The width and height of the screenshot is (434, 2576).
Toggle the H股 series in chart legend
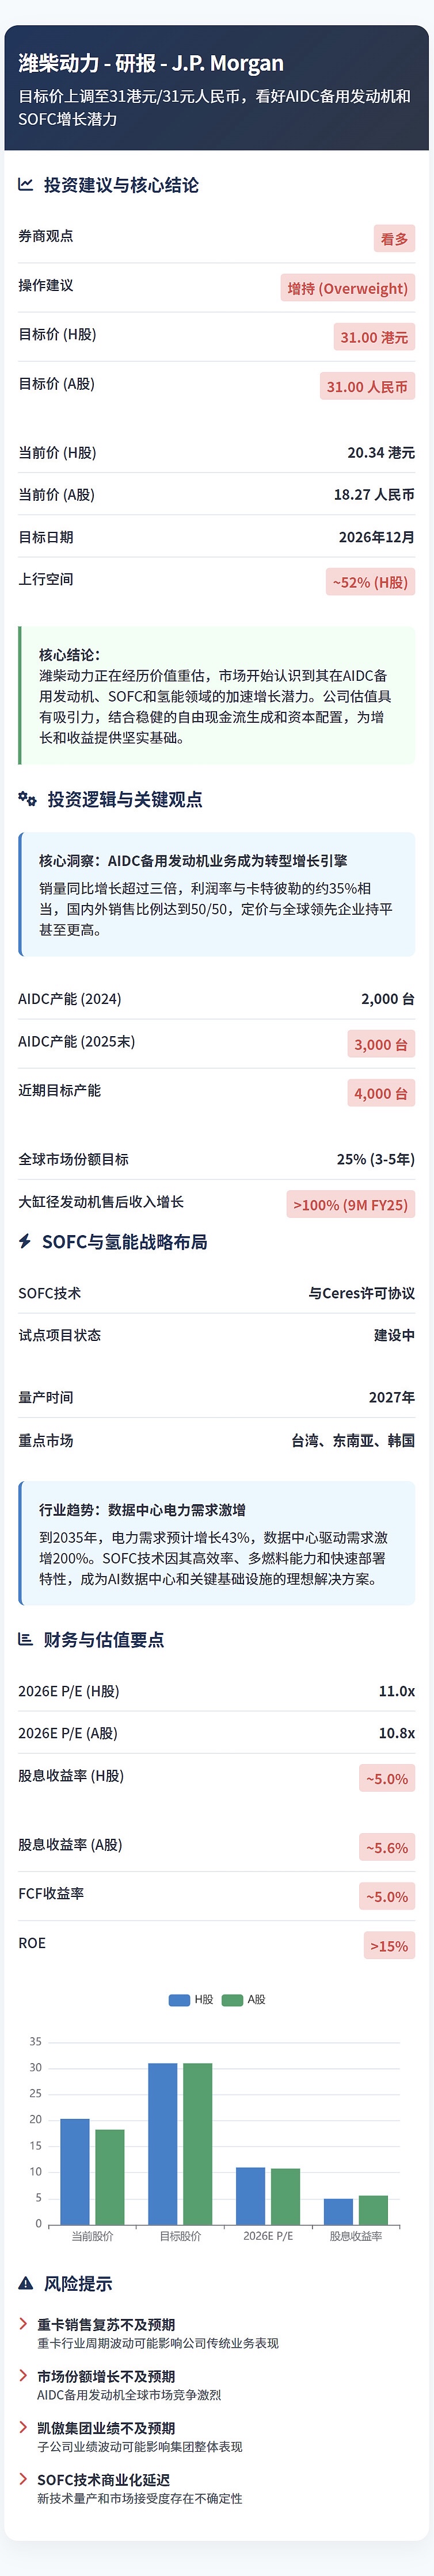191,1999
